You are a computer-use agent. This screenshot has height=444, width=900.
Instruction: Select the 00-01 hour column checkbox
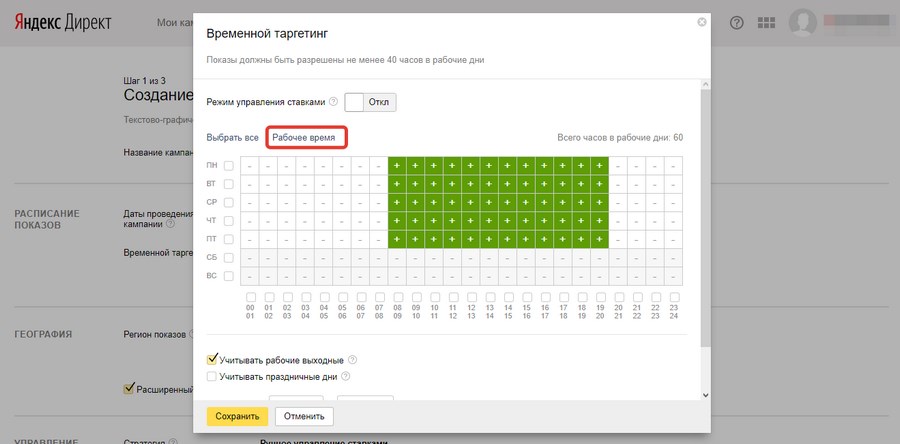[x=251, y=298]
